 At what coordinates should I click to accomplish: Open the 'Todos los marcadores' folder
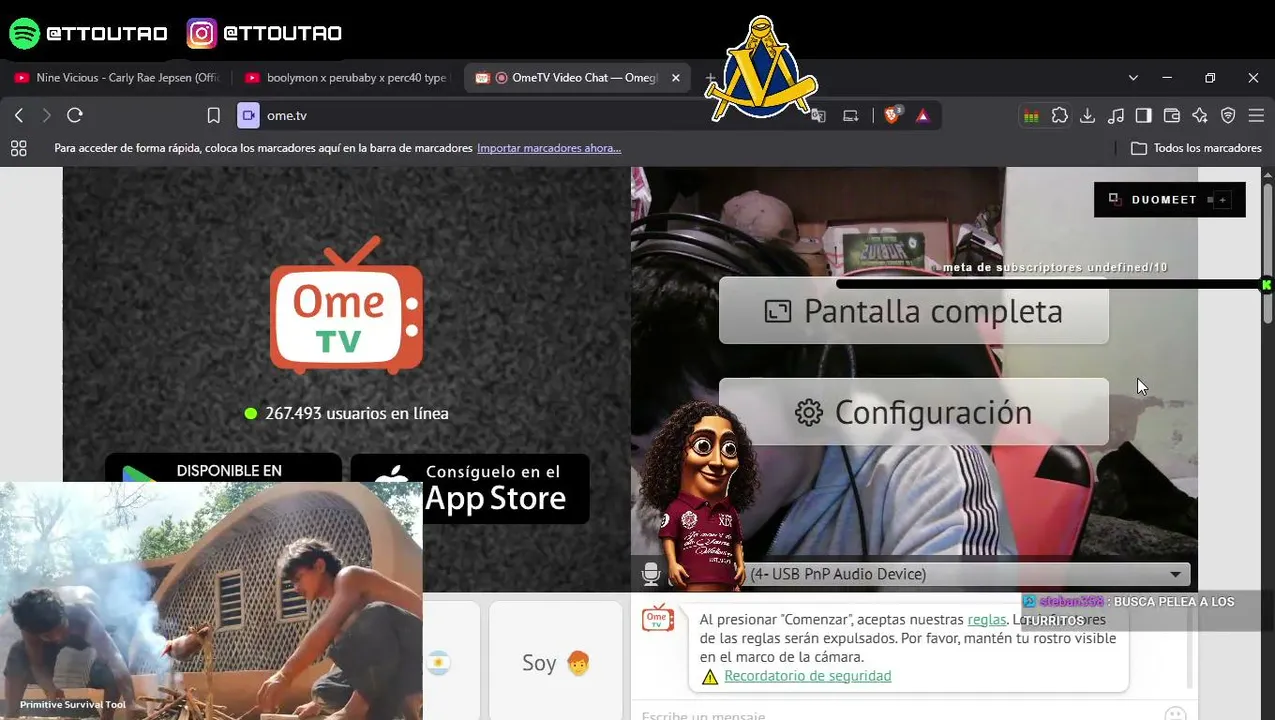[1196, 148]
